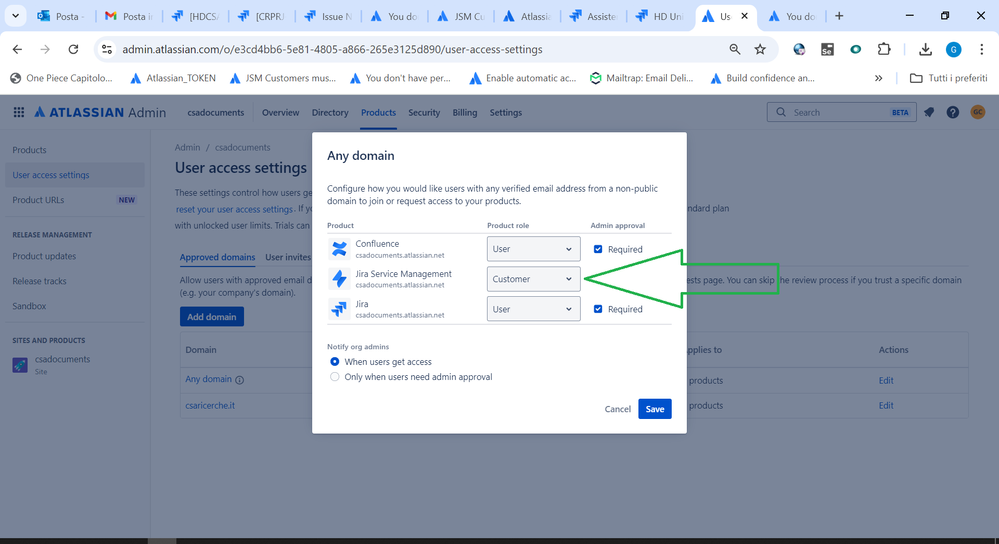The image size is (999, 544).
Task: Show more bookmarks with double chevron
Action: click(x=879, y=78)
